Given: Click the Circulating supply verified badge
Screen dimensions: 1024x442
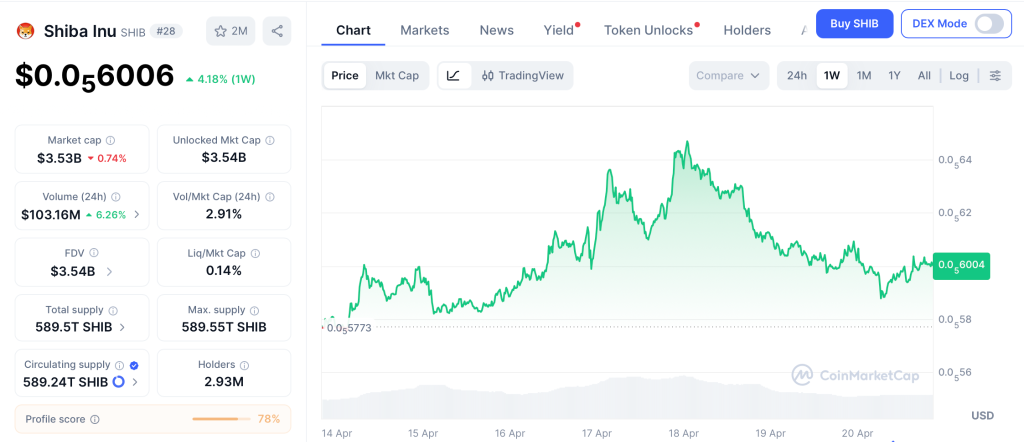Looking at the screenshot, I should coord(134,366).
